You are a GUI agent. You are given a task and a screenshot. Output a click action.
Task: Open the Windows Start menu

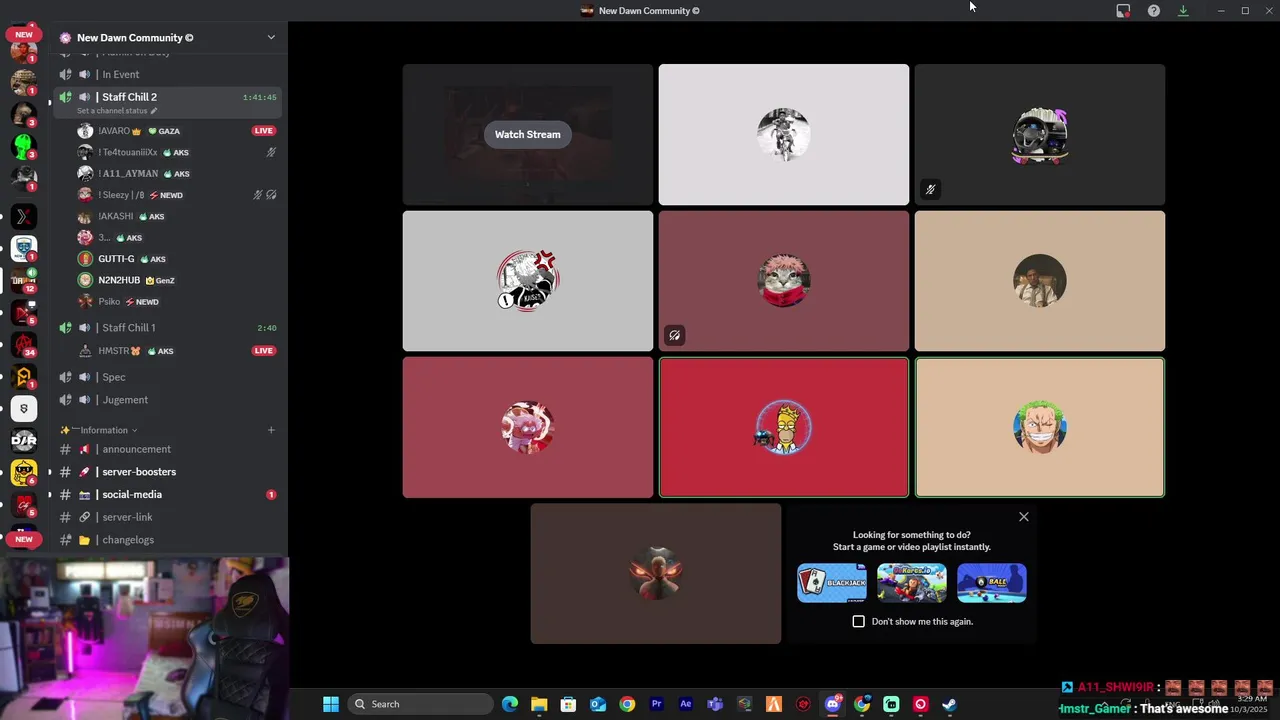[x=331, y=704]
